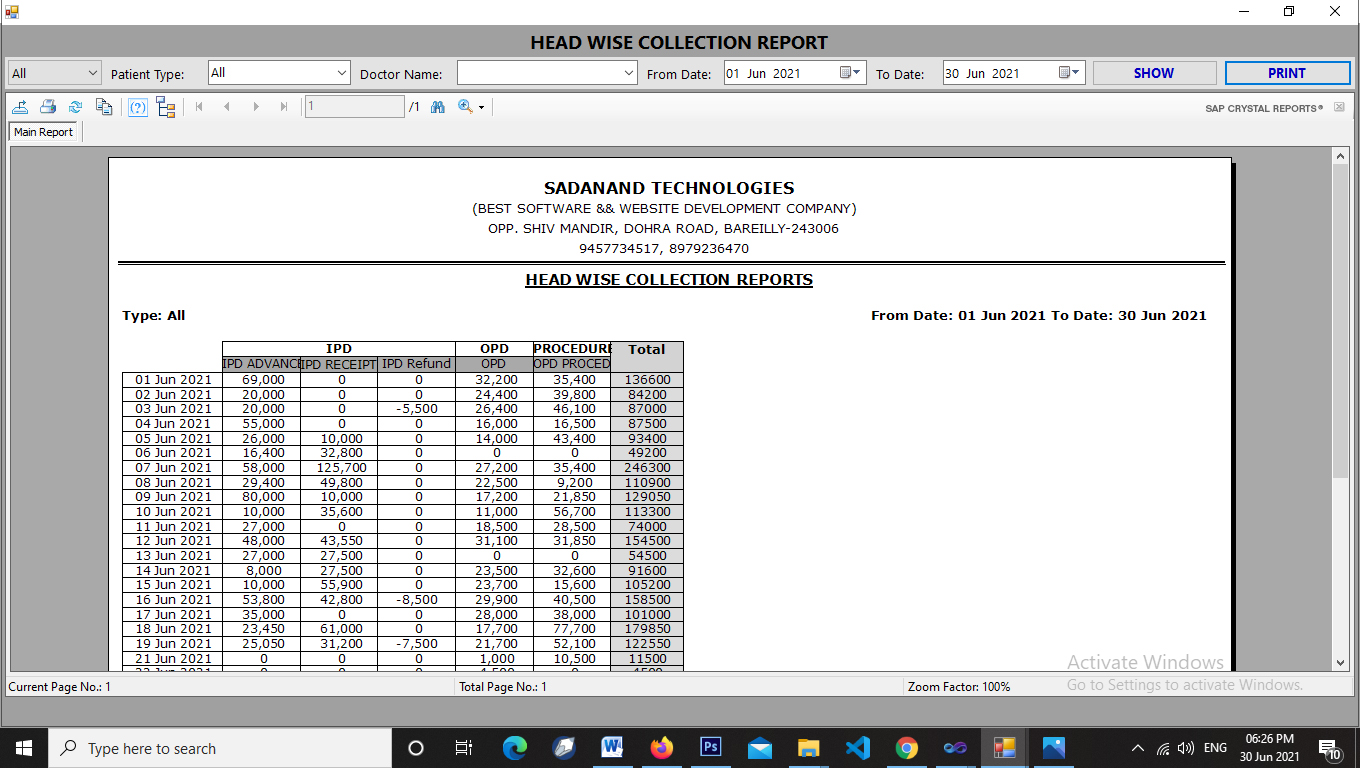The height and width of the screenshot is (768, 1360).
Task: Click the report scrollbar down arrow
Action: (x=1341, y=662)
